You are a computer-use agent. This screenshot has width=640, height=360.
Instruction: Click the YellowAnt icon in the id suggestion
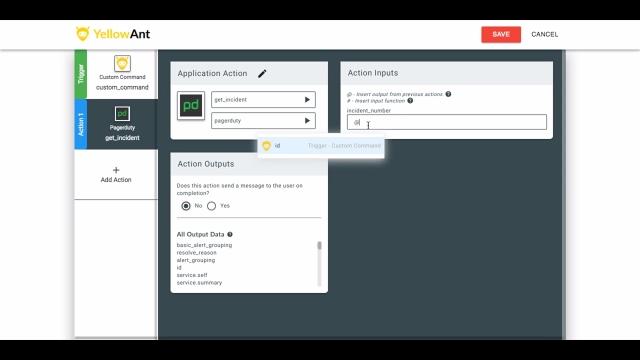(x=267, y=146)
